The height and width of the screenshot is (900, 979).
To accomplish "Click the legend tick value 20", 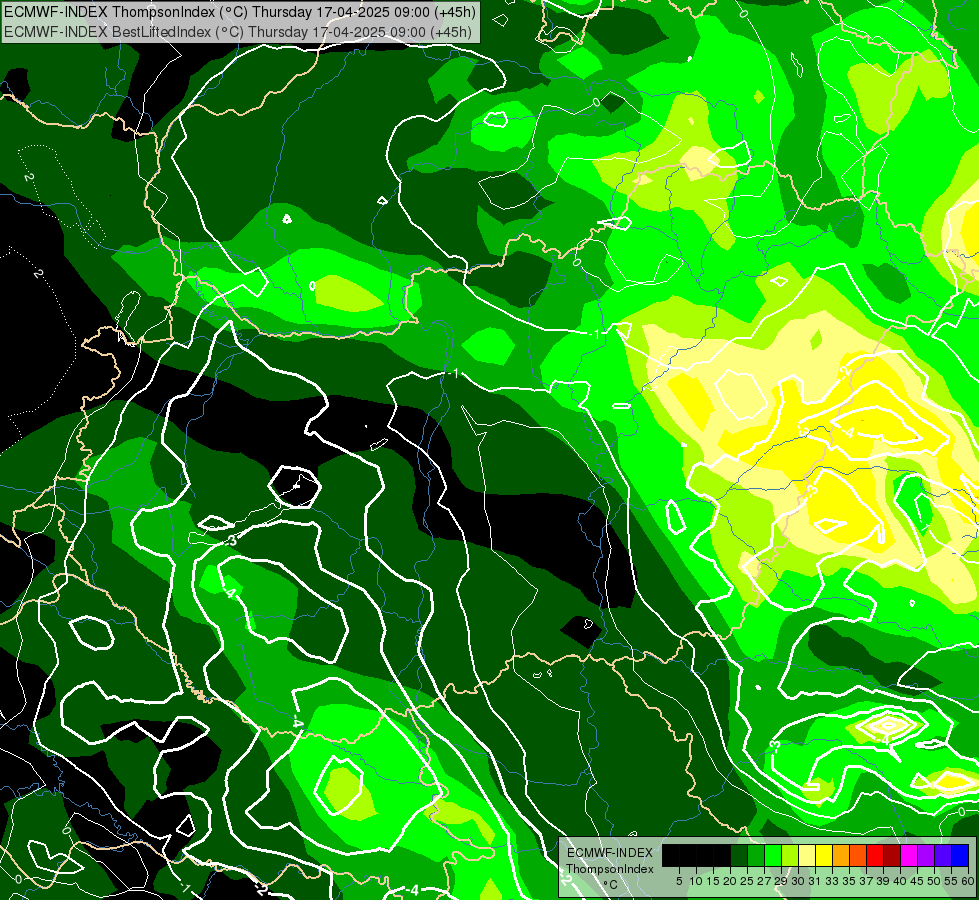I will click(729, 881).
